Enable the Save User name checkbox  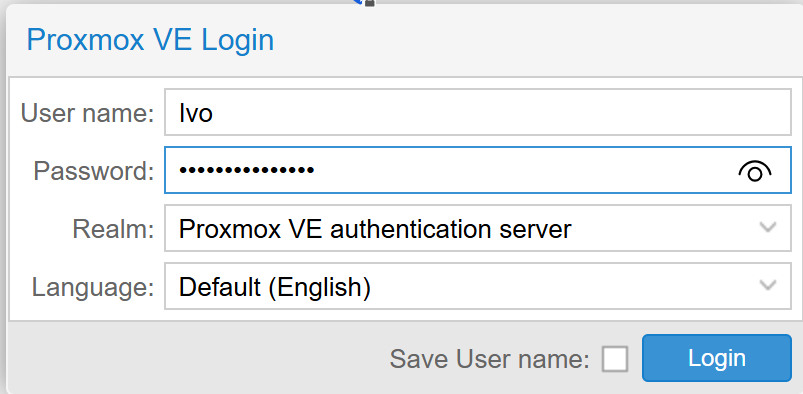coord(615,359)
